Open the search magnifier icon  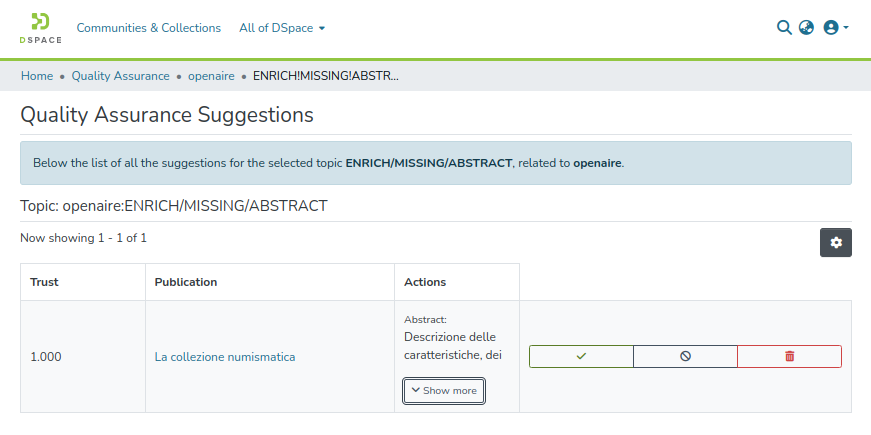coord(784,28)
